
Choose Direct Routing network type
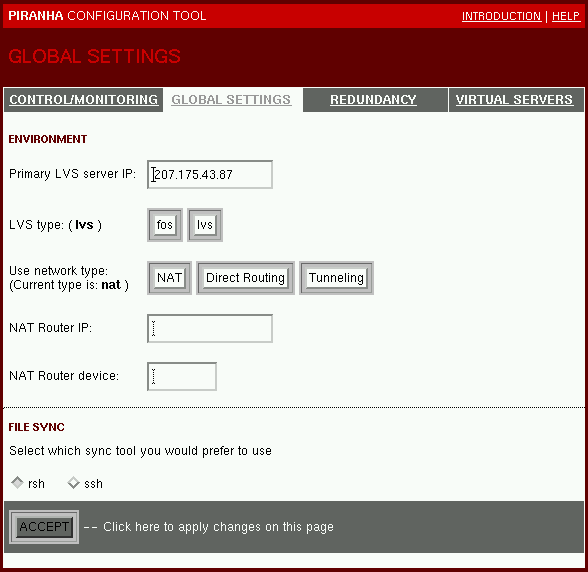click(245, 278)
